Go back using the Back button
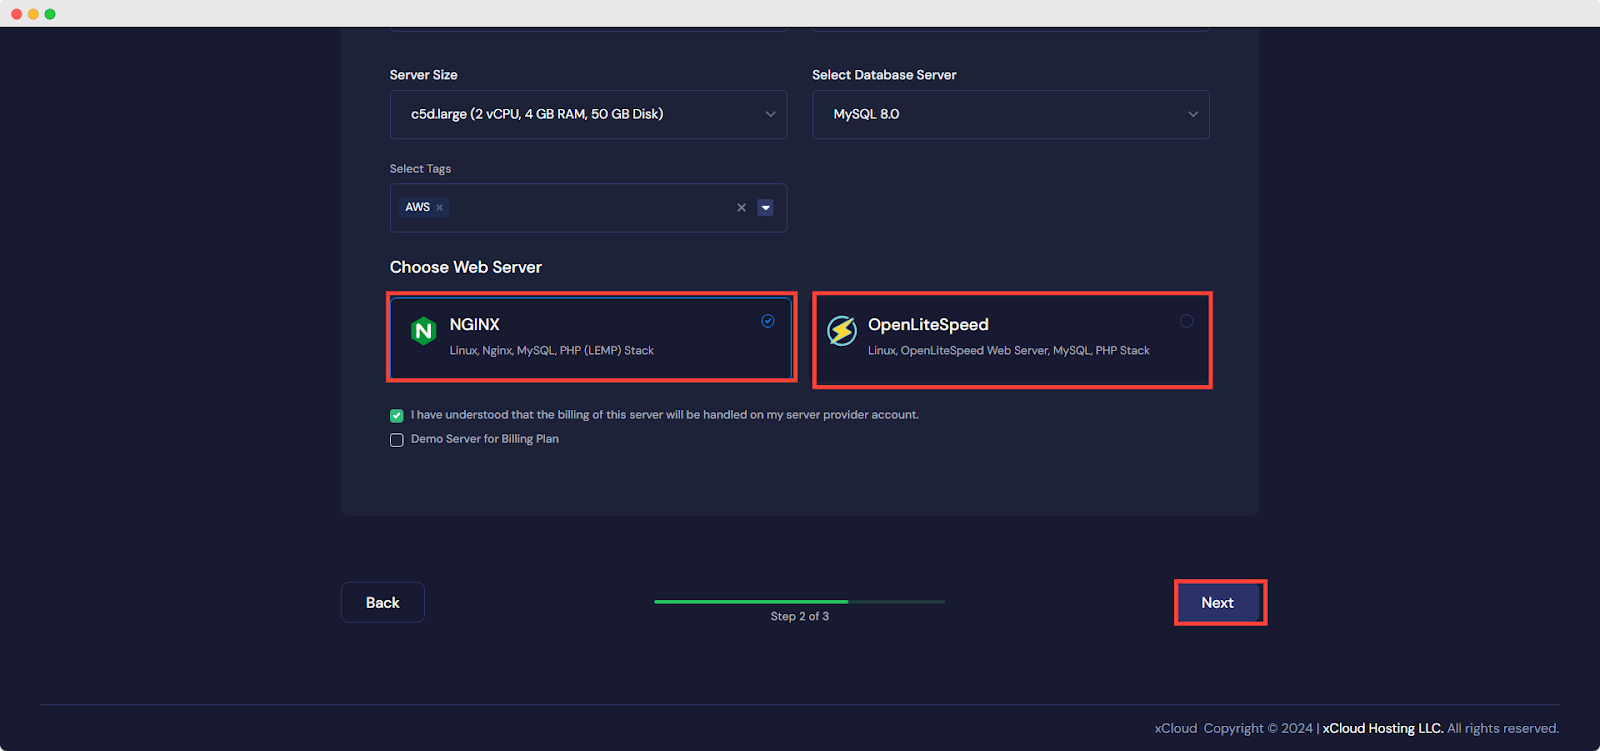This screenshot has width=1600, height=751. [382, 602]
